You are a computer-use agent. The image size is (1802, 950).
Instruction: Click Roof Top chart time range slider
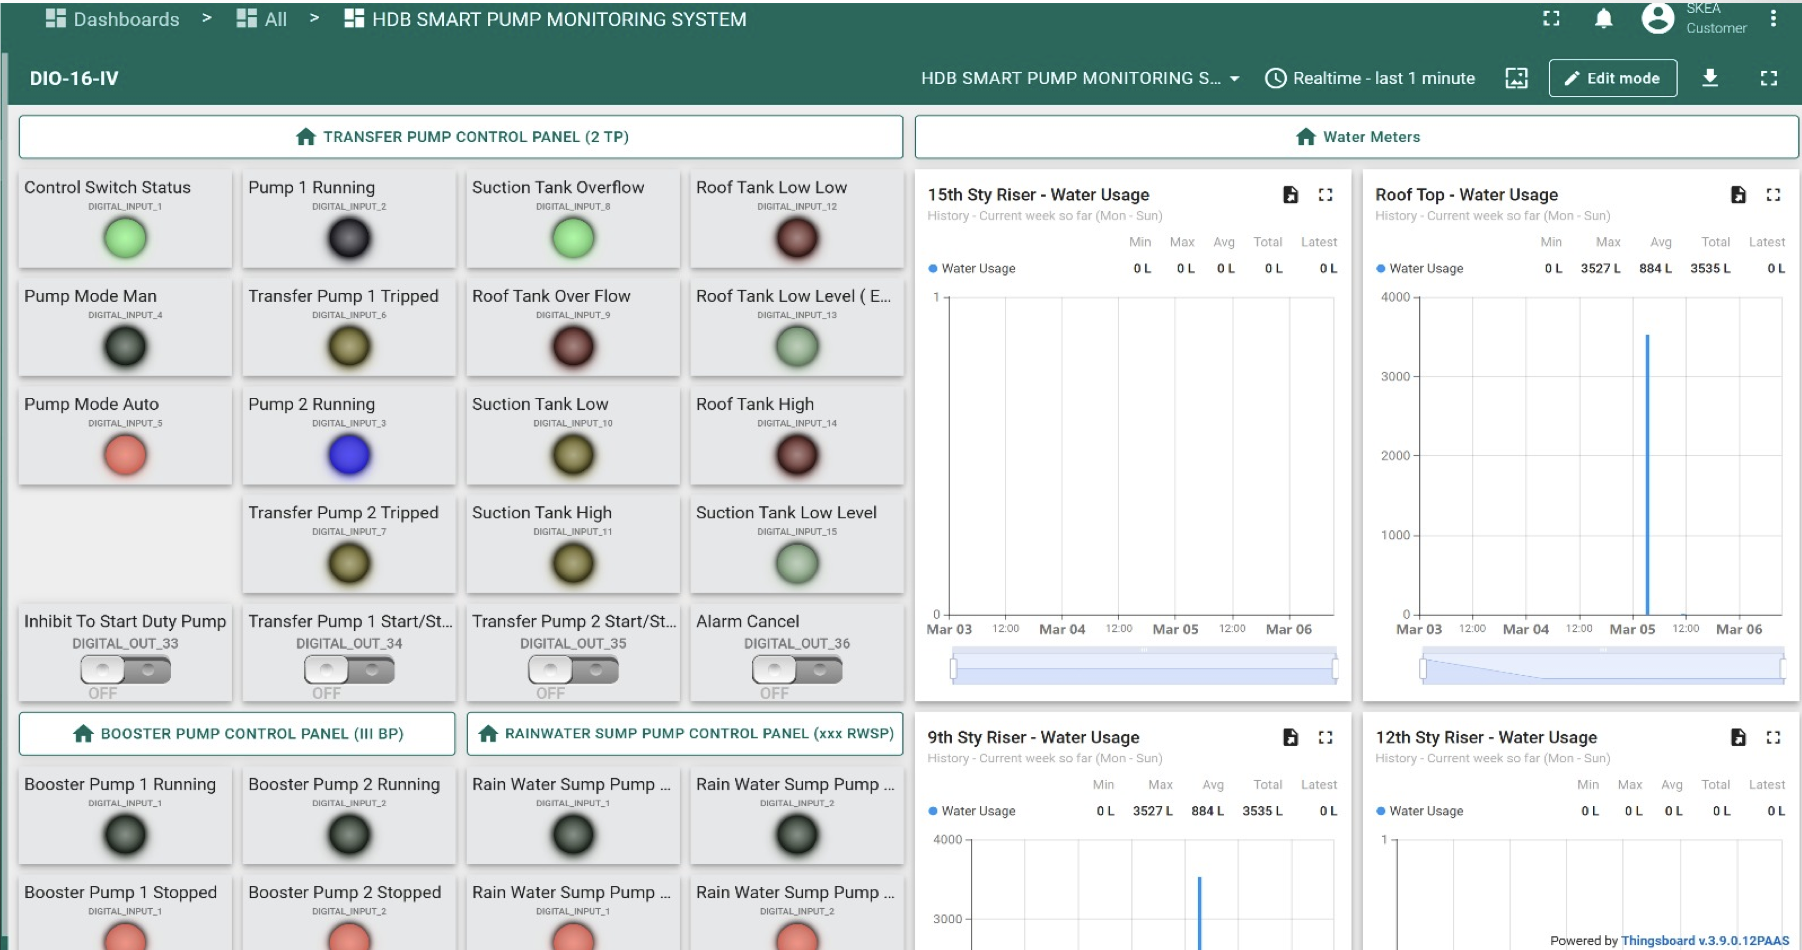click(1602, 667)
